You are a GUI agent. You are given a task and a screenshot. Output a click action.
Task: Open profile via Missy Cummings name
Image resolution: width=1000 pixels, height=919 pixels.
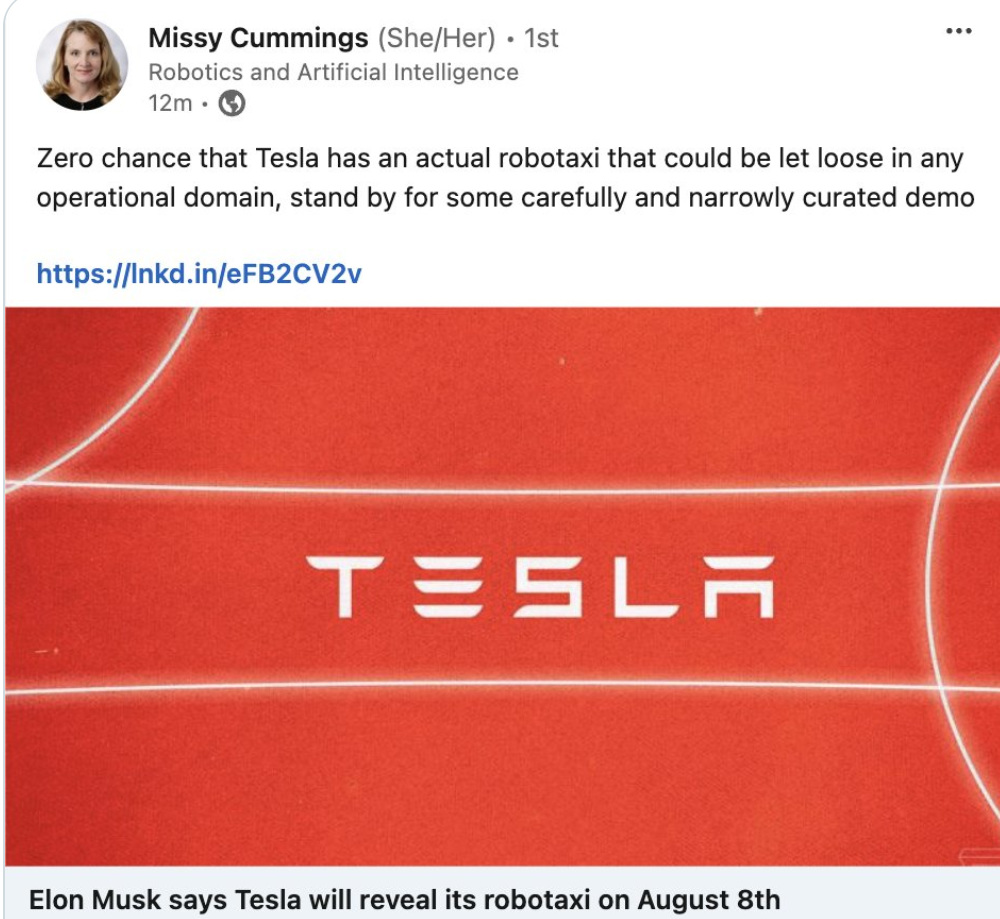(258, 39)
